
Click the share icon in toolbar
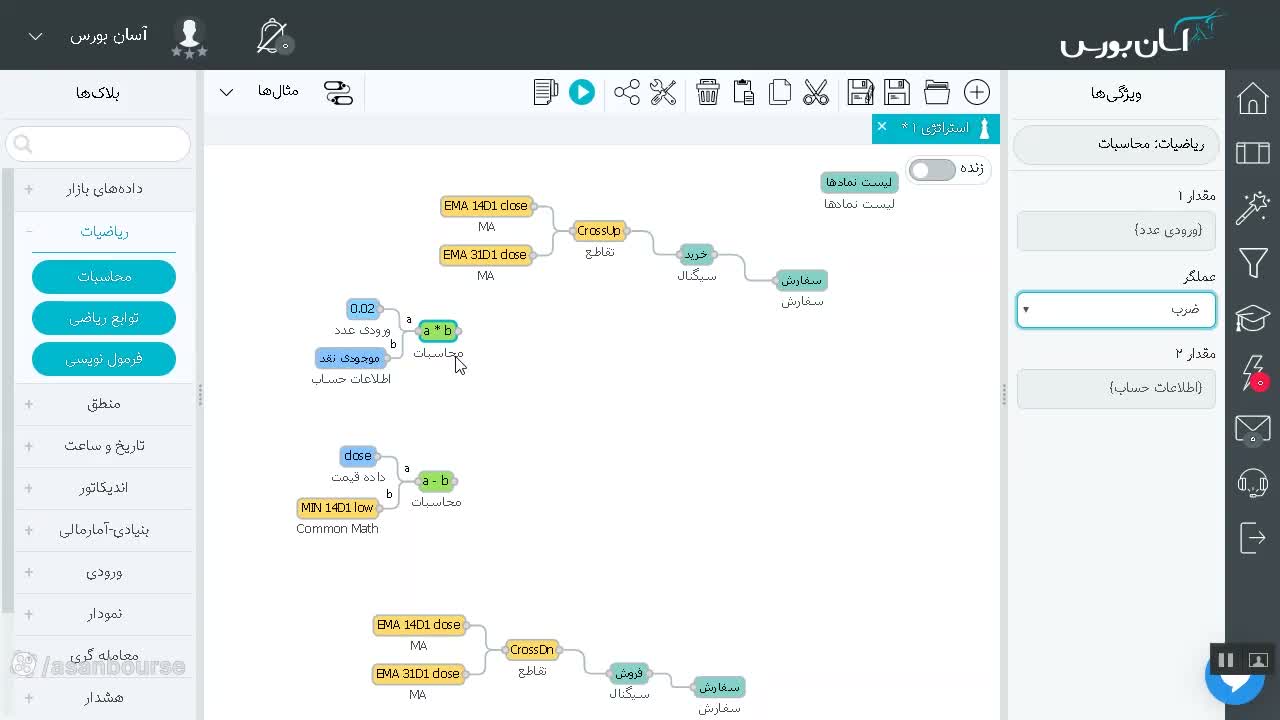click(x=627, y=93)
